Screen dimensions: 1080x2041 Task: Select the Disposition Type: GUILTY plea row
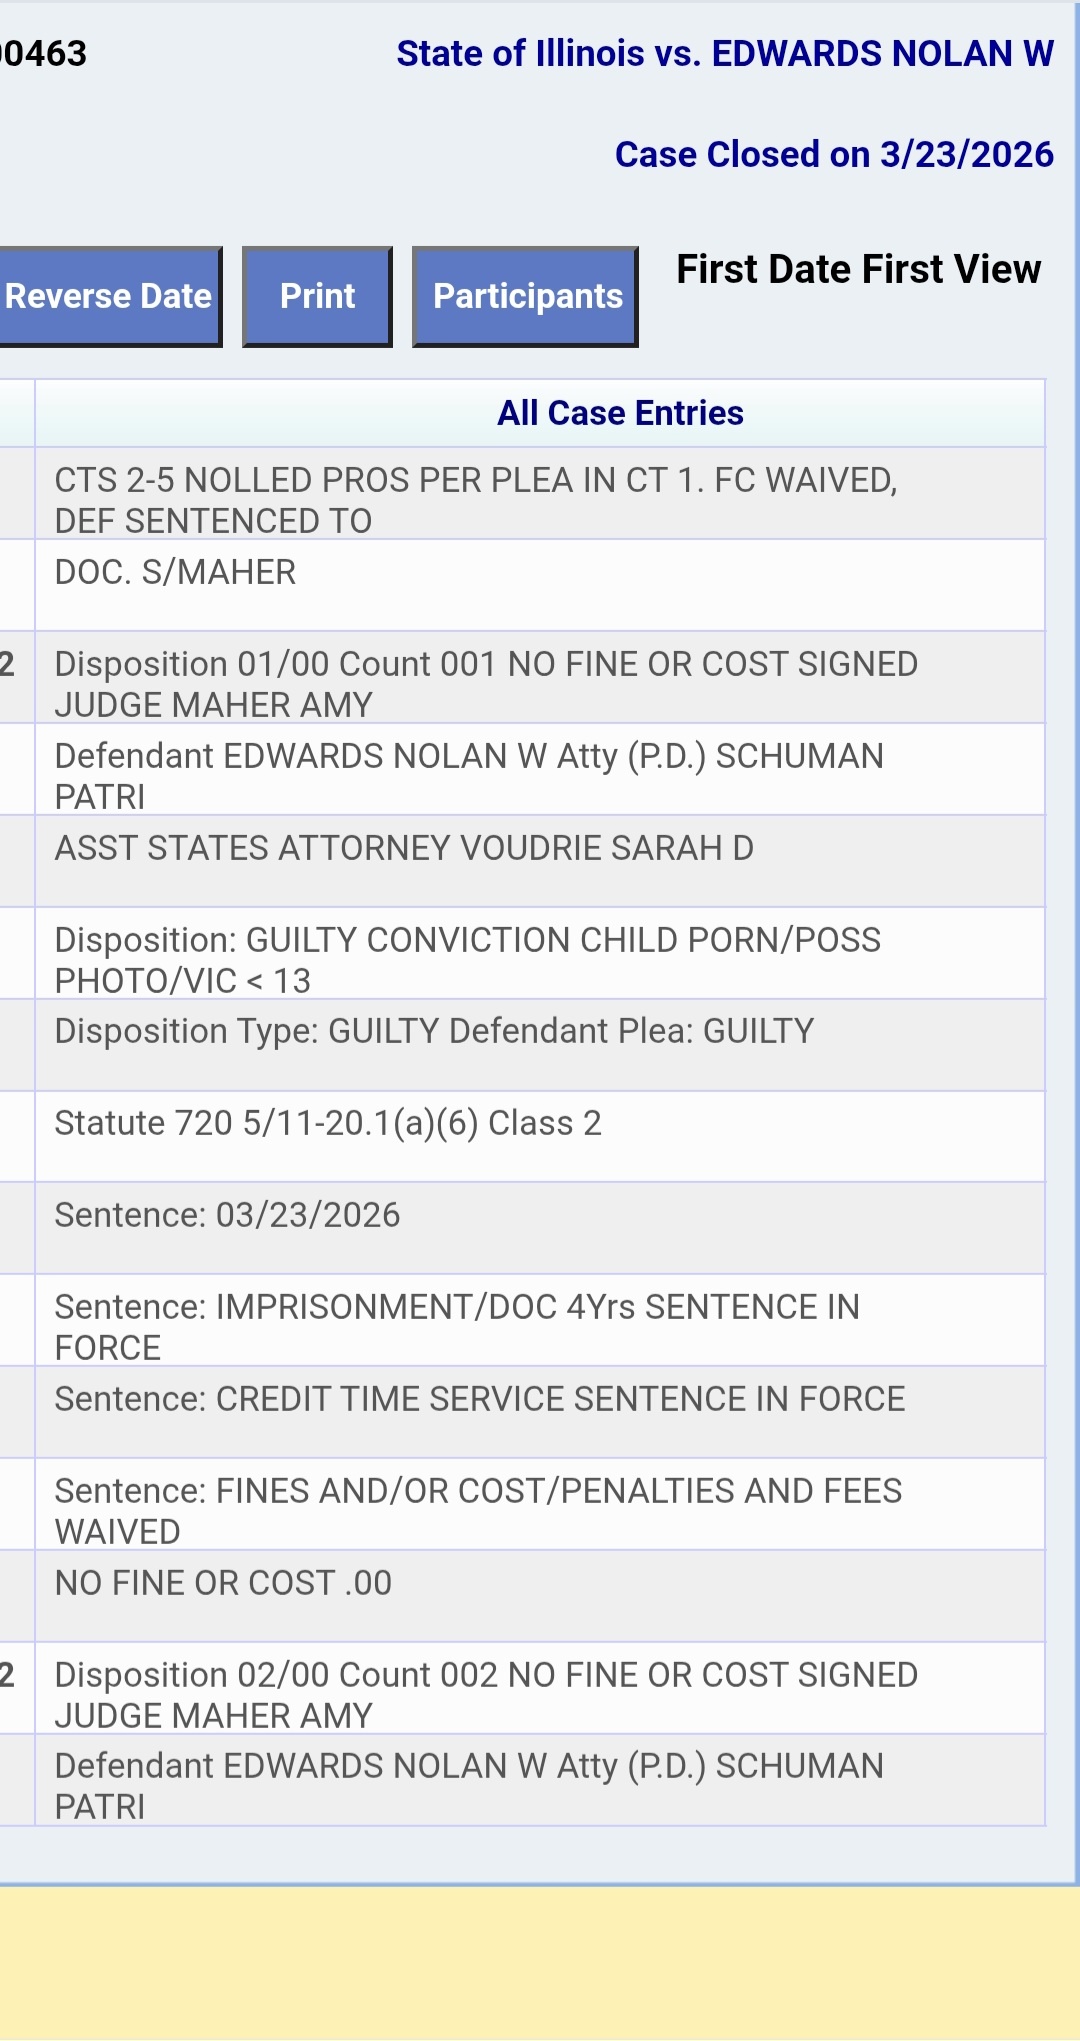(x=434, y=1031)
